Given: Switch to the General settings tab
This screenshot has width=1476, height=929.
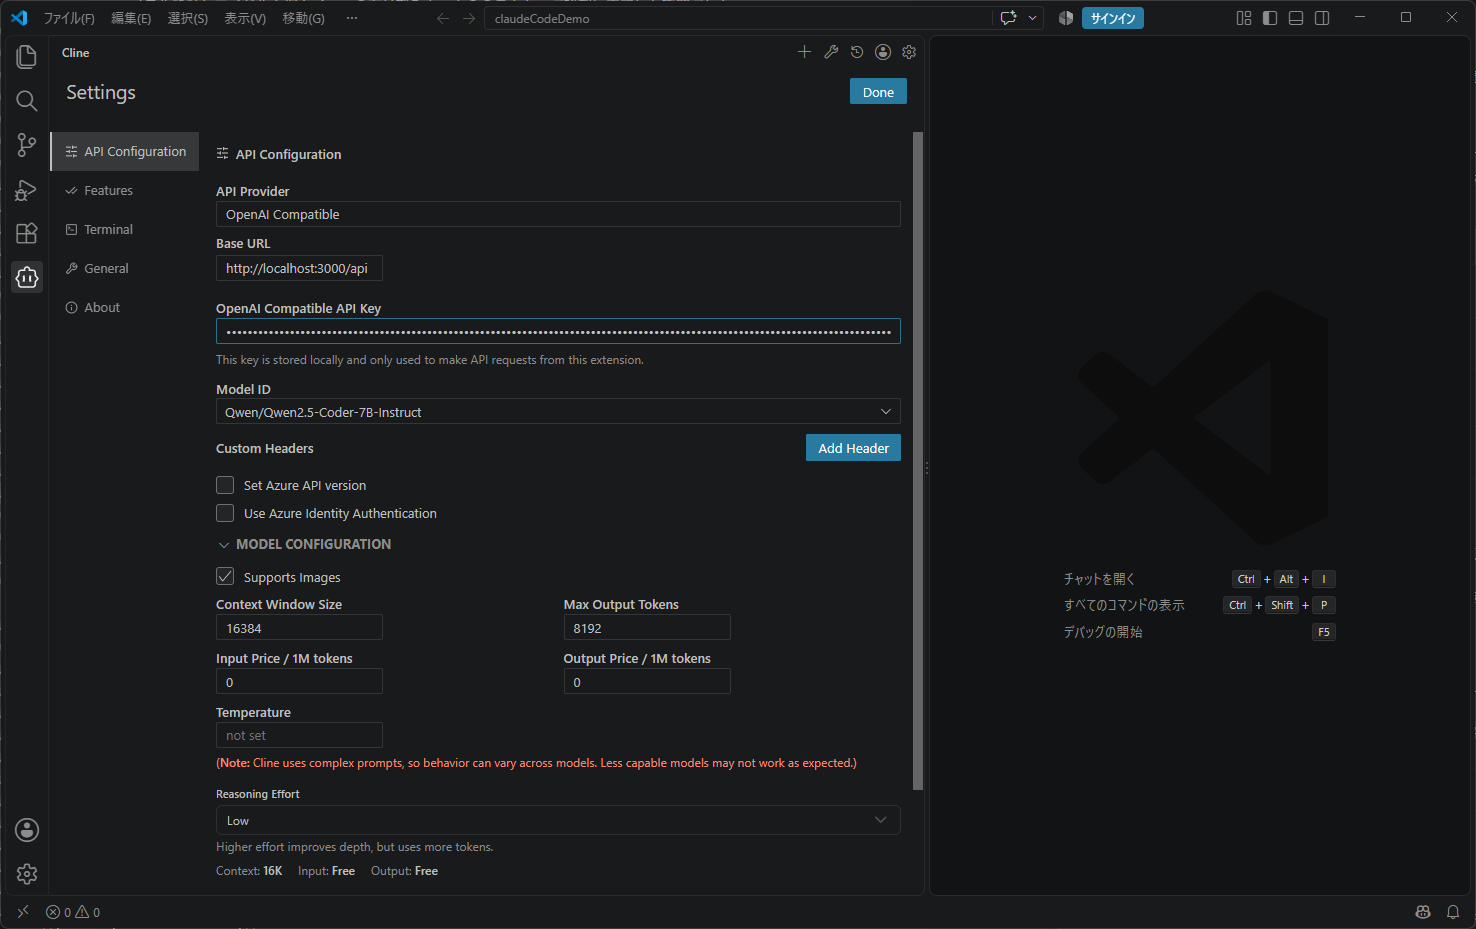Looking at the screenshot, I should point(125,268).
